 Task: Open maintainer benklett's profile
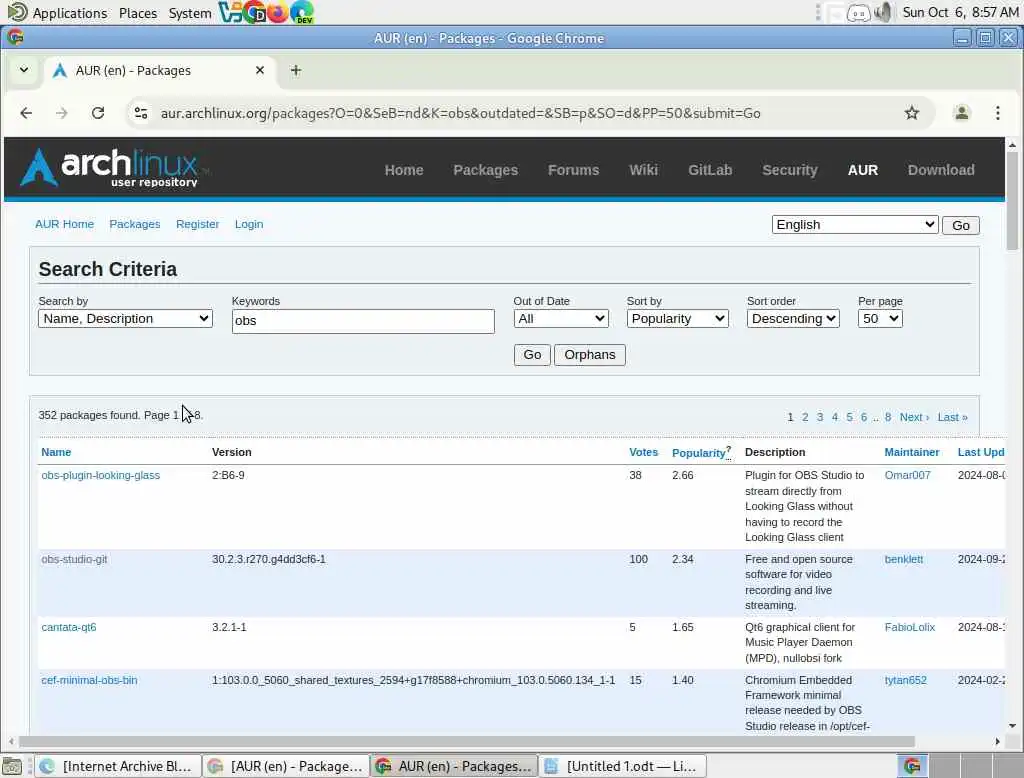point(904,559)
